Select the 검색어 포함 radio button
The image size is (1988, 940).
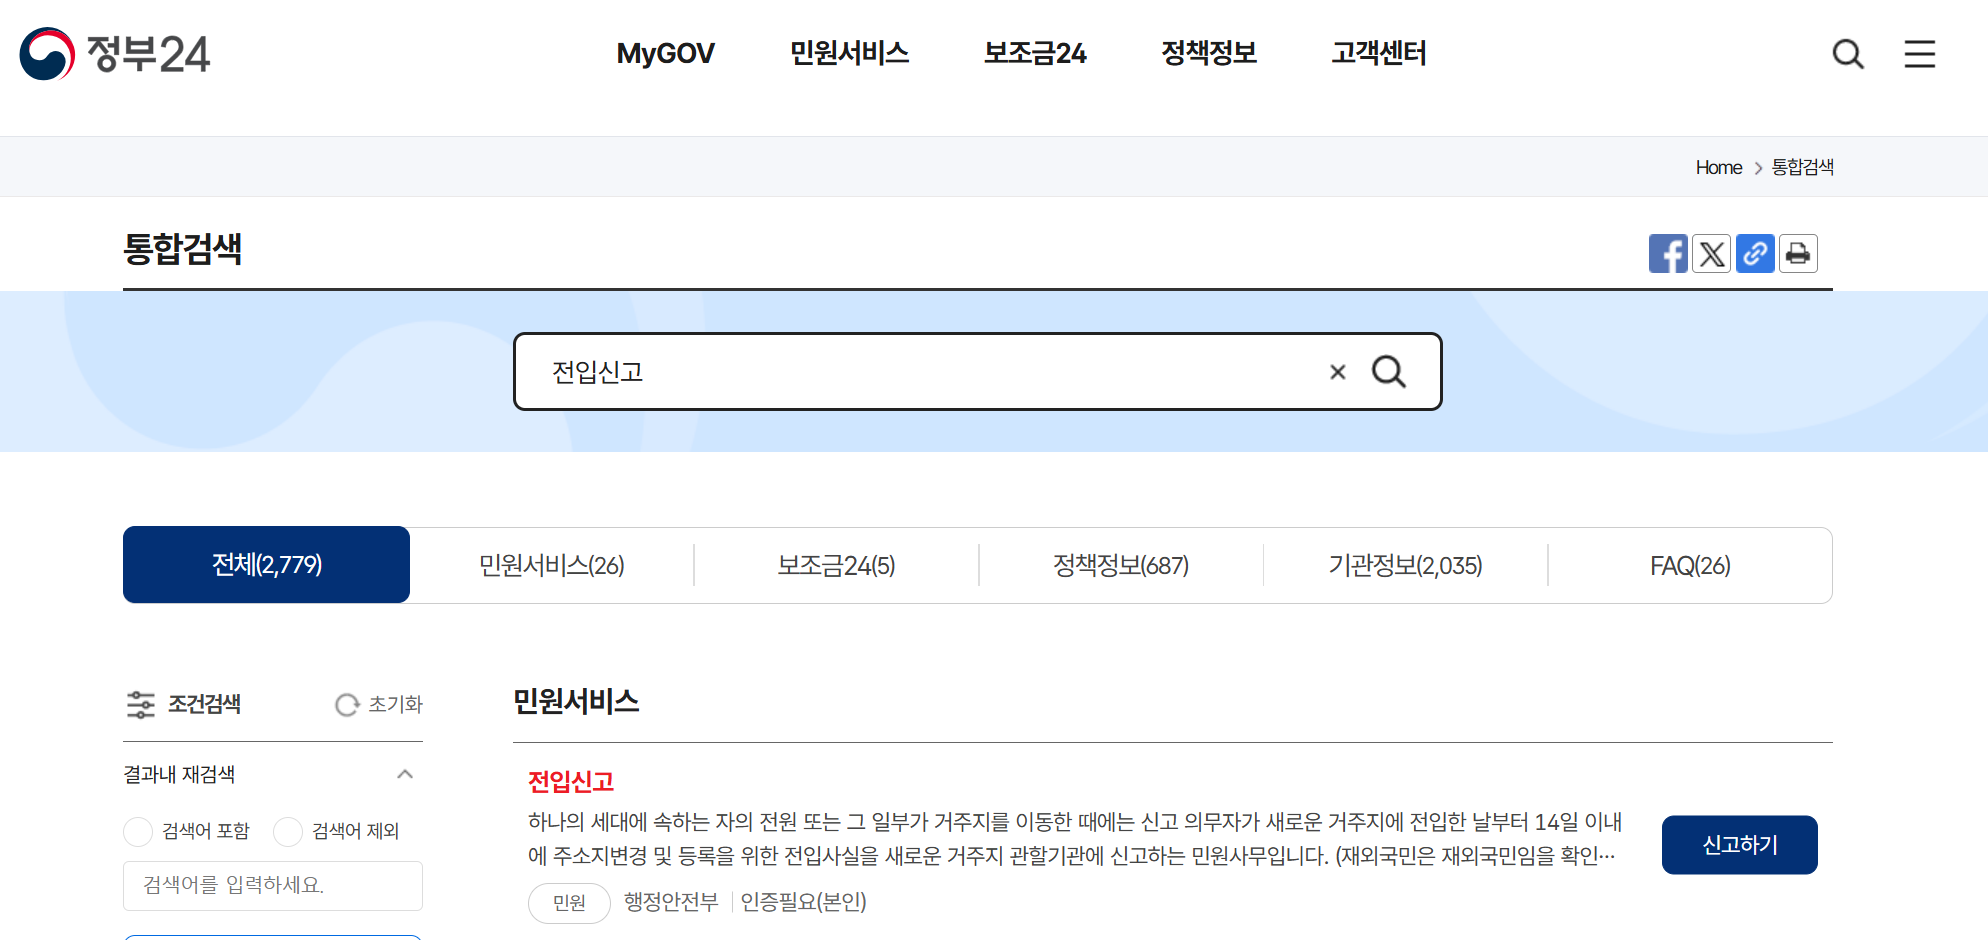point(138,831)
